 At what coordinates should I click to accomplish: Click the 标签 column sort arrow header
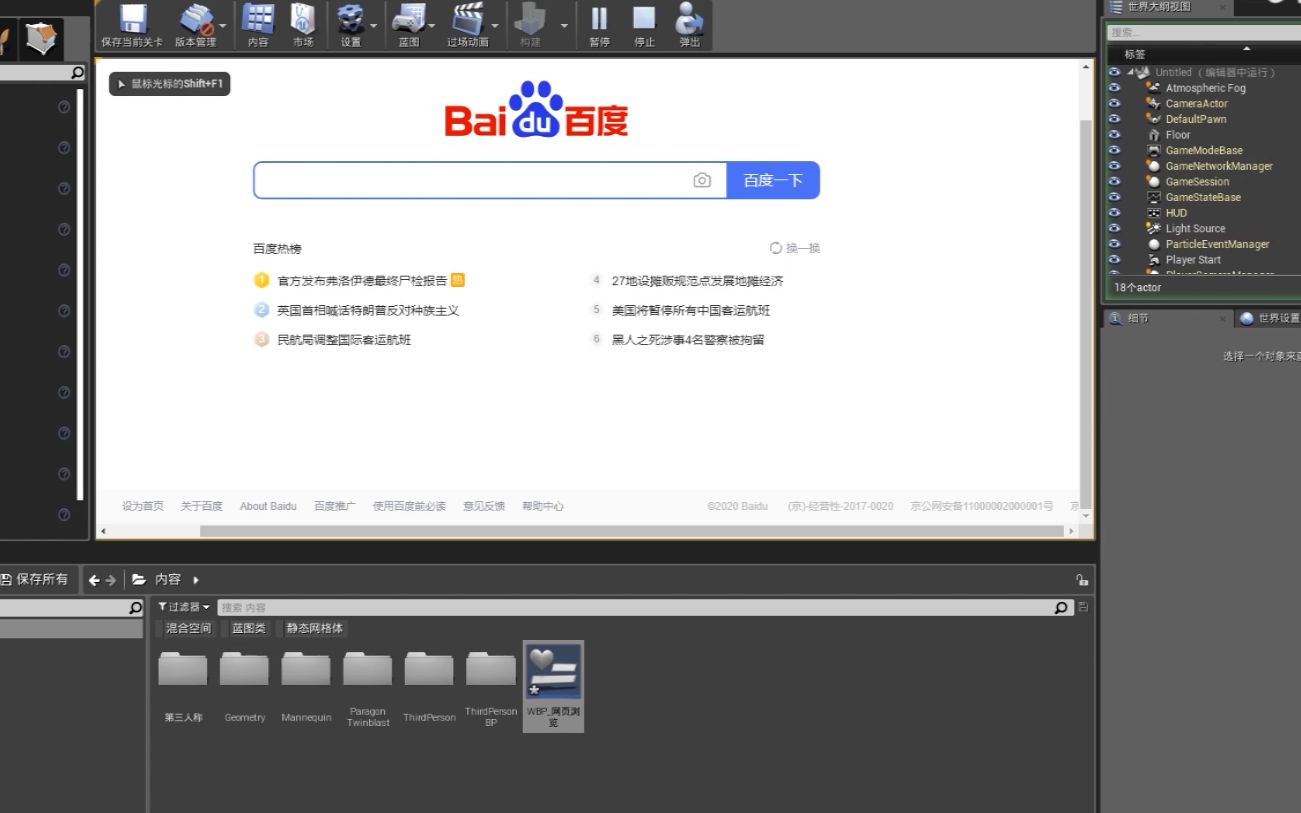(x=1246, y=49)
